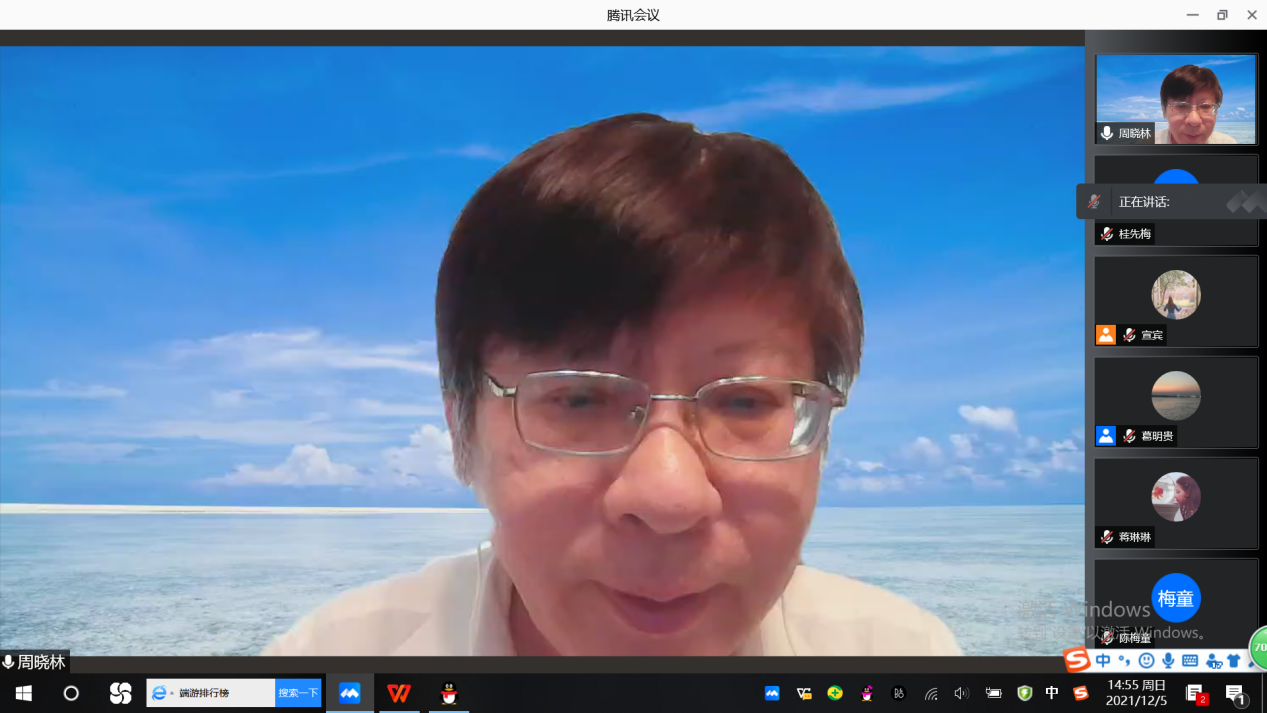Open the Wi-Fi network flyout
Screen dimensions: 1267x713
click(x=931, y=693)
